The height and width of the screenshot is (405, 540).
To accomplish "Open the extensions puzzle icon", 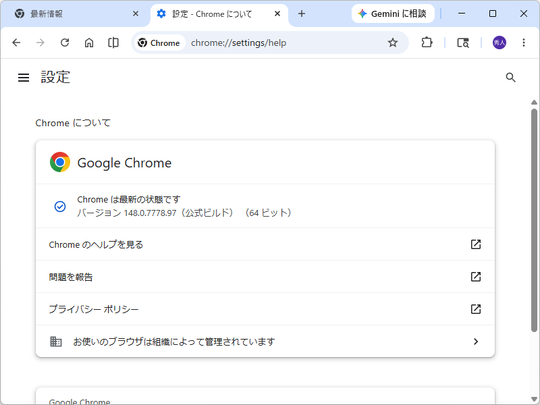I will pos(427,43).
